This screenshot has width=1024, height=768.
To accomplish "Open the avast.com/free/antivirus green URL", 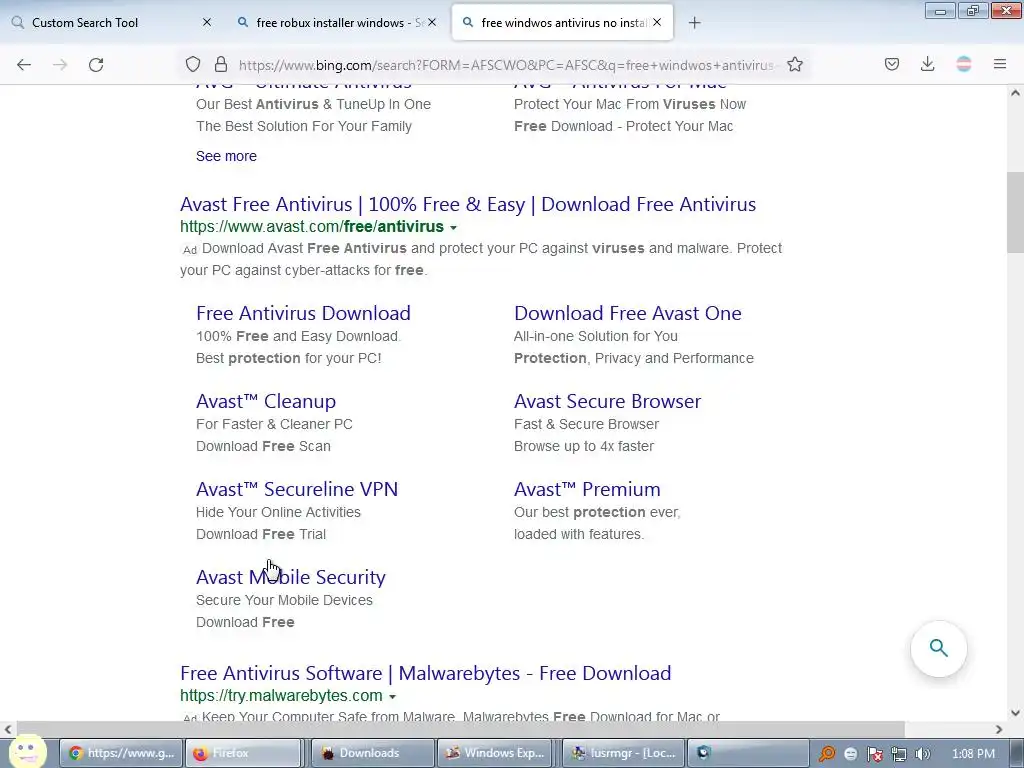I will coord(312,227).
